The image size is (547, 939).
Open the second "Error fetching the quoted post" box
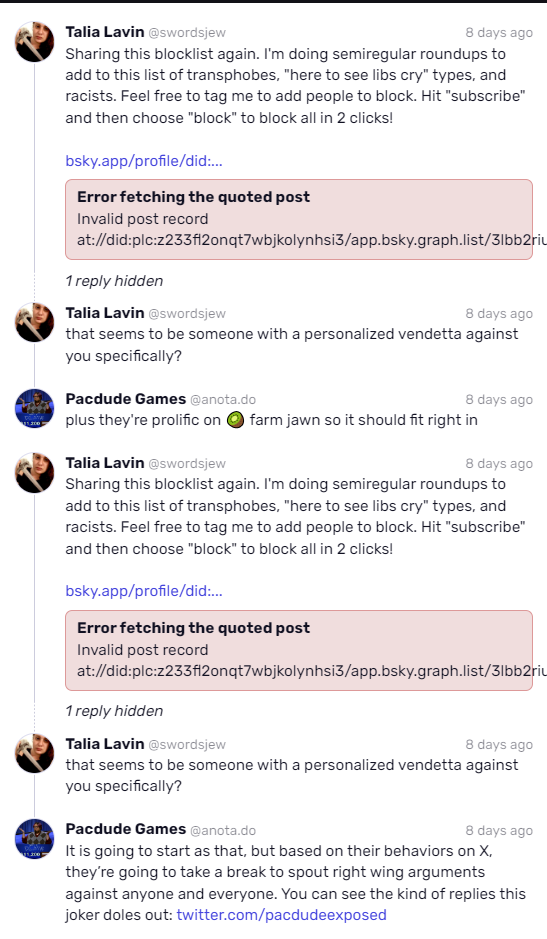point(299,650)
